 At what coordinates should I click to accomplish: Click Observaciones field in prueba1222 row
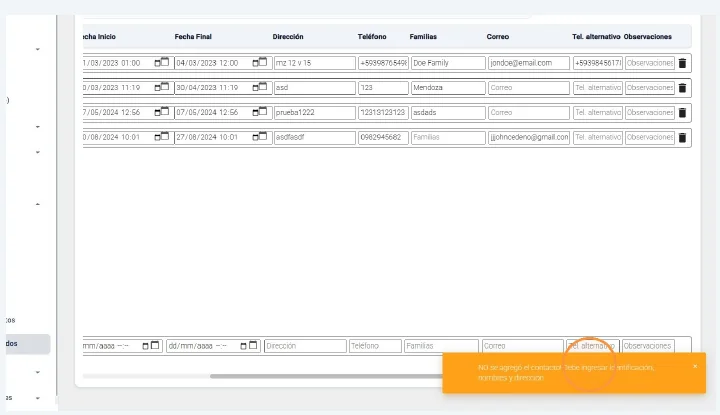[x=650, y=112]
